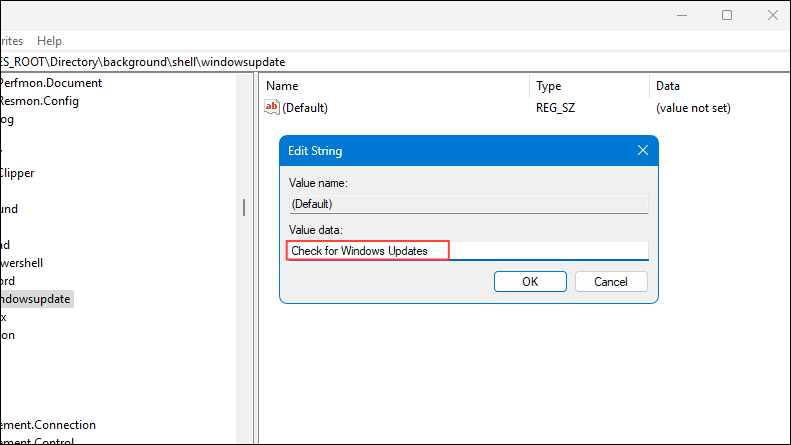Screen dimensions: 791x445
Task: Click the Value data text field
Action: (469, 251)
